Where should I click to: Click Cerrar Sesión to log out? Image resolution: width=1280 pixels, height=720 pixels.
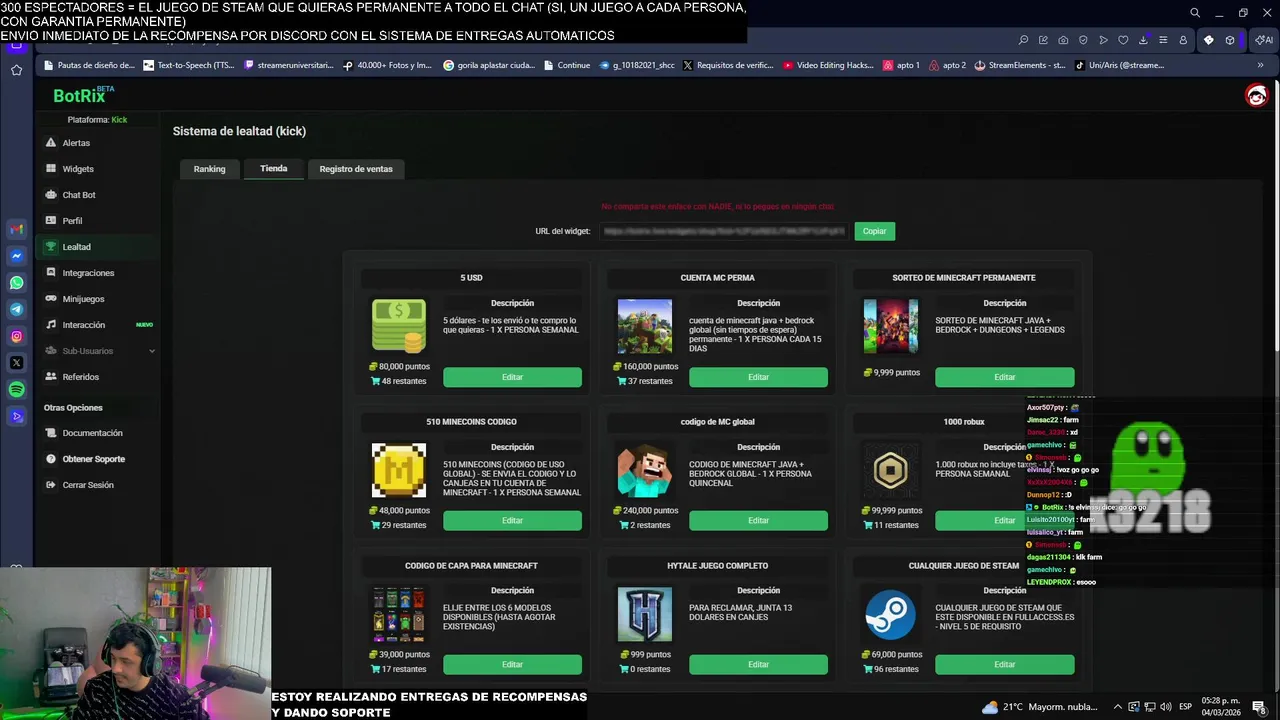pyautogui.click(x=88, y=485)
